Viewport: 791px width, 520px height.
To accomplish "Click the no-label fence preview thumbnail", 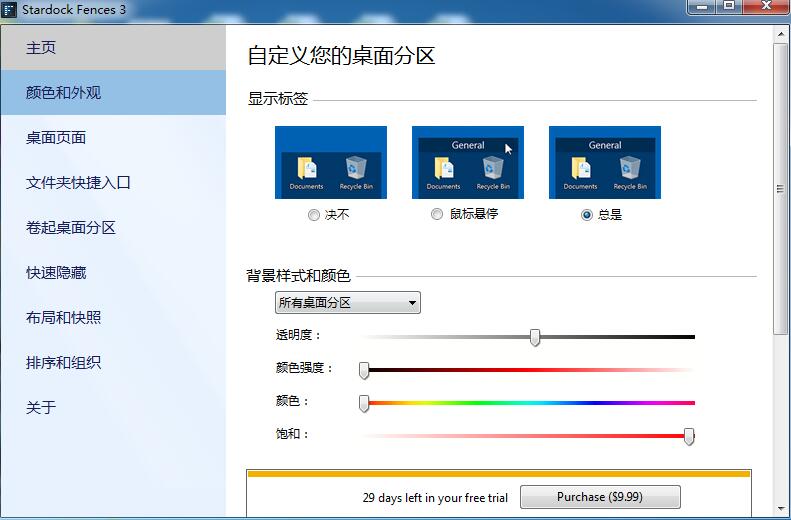I will tap(331, 162).
